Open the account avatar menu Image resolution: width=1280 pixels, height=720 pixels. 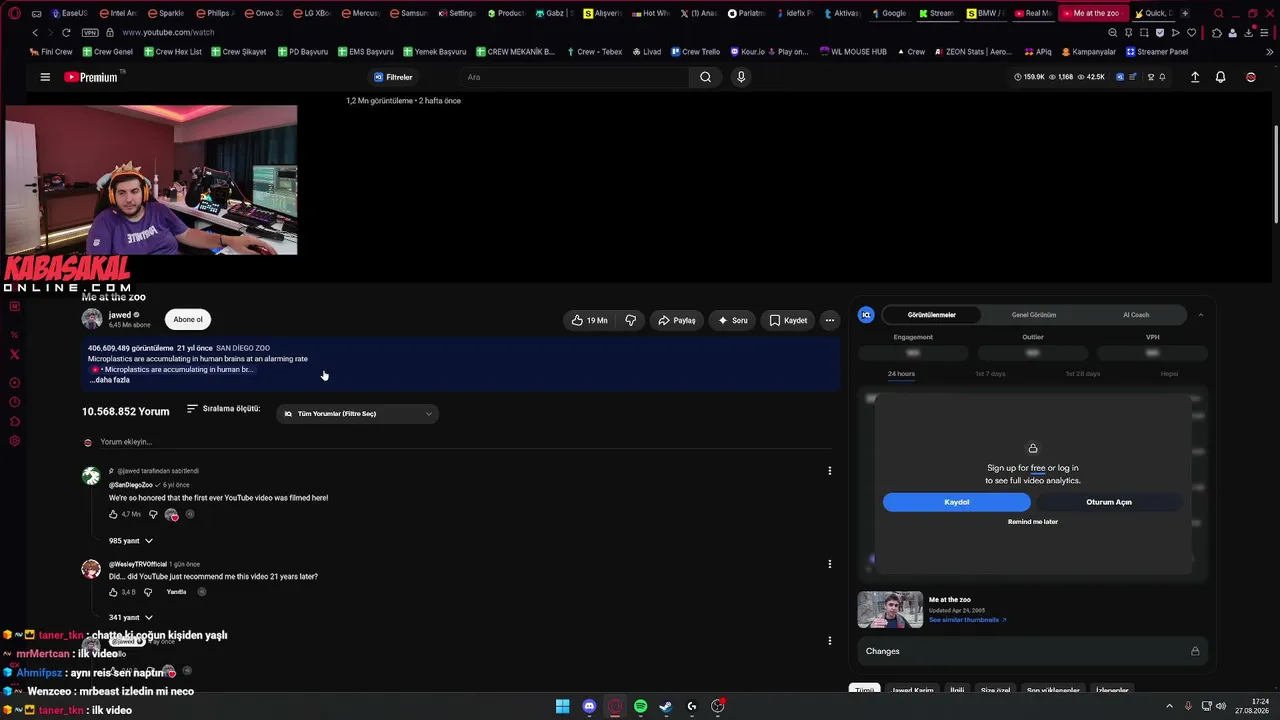(1251, 77)
